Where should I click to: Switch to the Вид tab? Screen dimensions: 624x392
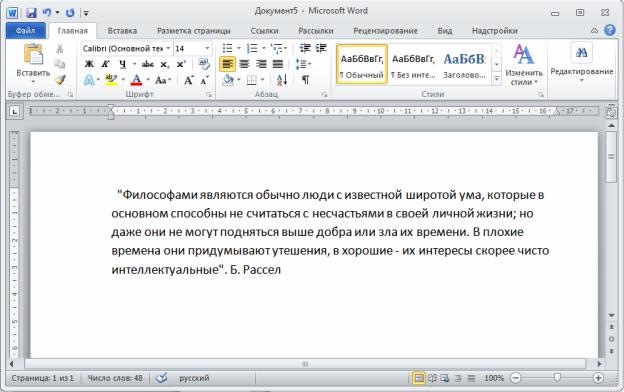pos(445,31)
